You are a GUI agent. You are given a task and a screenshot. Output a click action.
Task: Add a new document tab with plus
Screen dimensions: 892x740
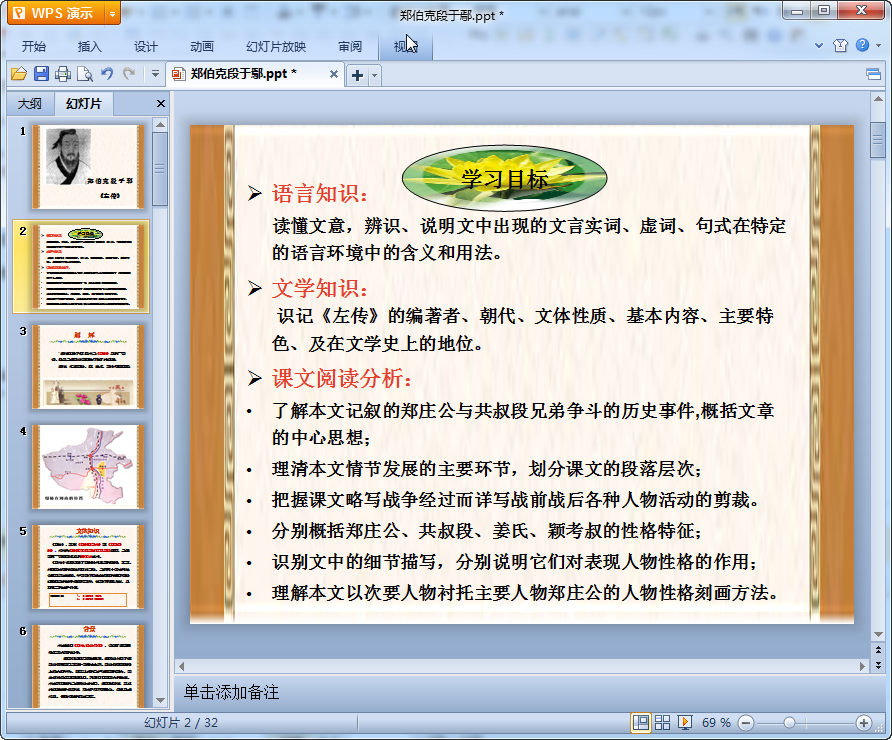pos(357,75)
